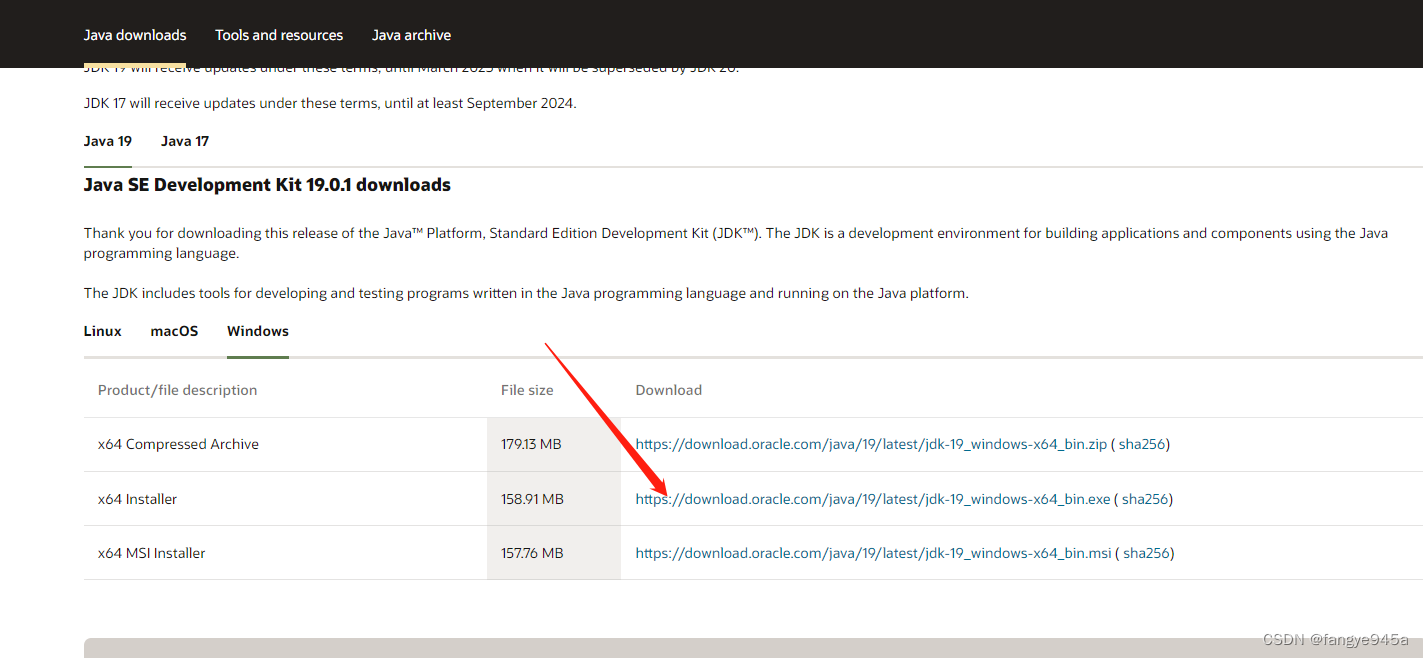The image size is (1423, 658).
Task: Select the macOS platform tab
Action: pyautogui.click(x=175, y=331)
